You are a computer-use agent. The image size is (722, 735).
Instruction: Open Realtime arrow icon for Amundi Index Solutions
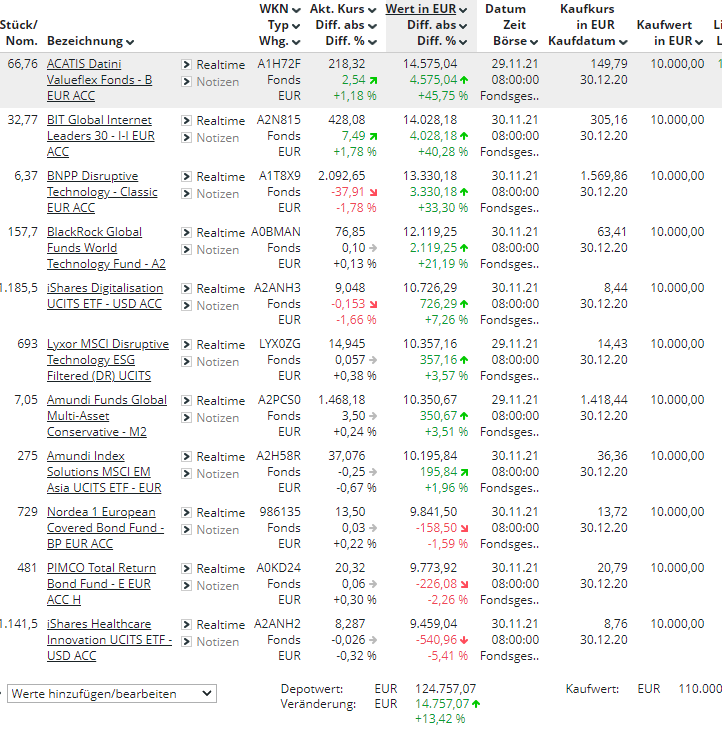pyautogui.click(x=186, y=457)
